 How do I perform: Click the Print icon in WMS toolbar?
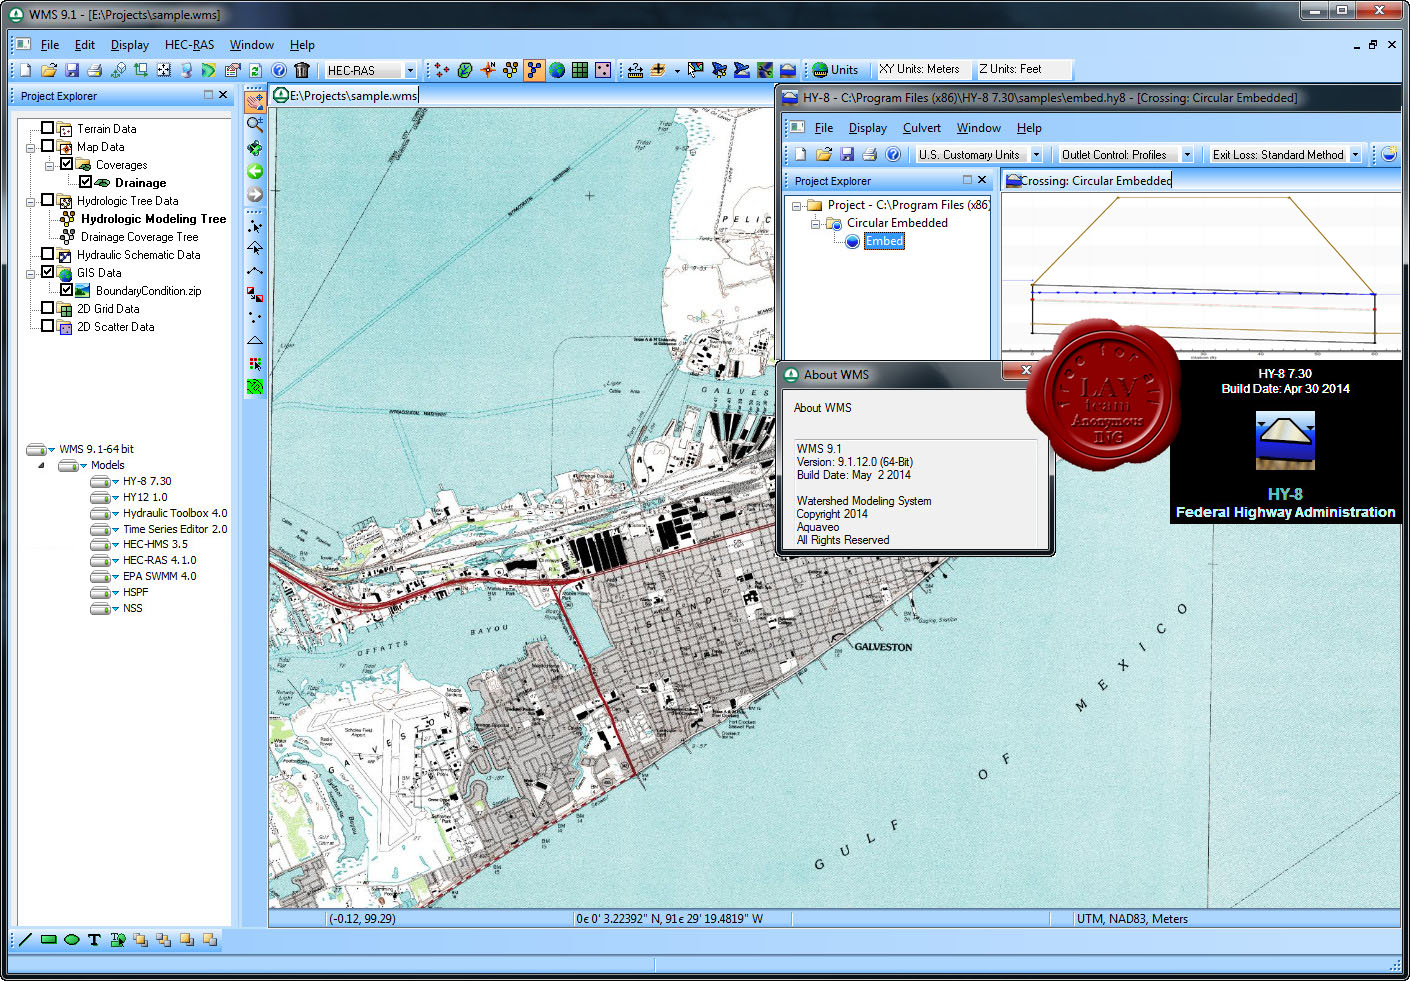(95, 70)
